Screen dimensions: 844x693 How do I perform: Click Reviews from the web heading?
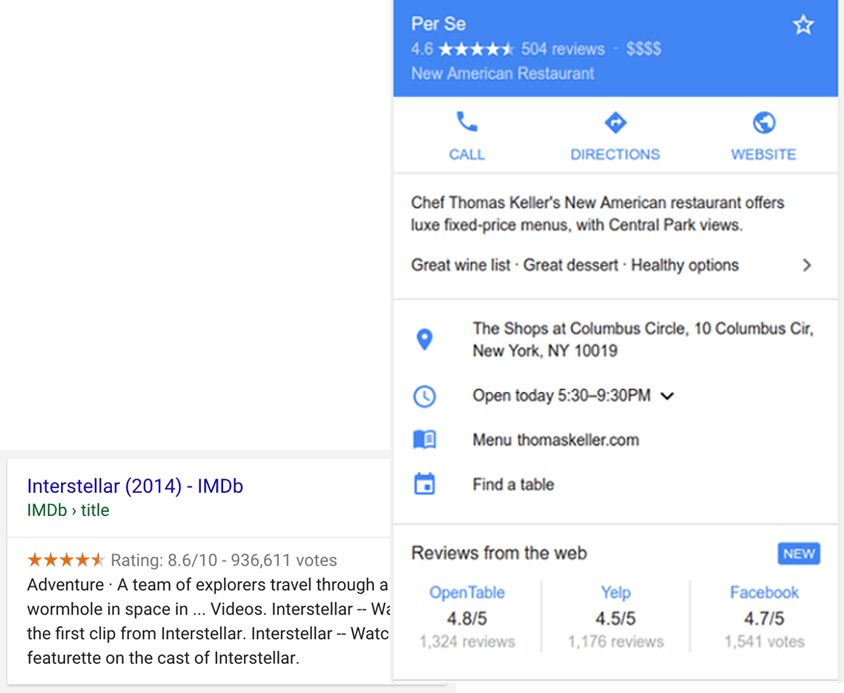pos(499,554)
